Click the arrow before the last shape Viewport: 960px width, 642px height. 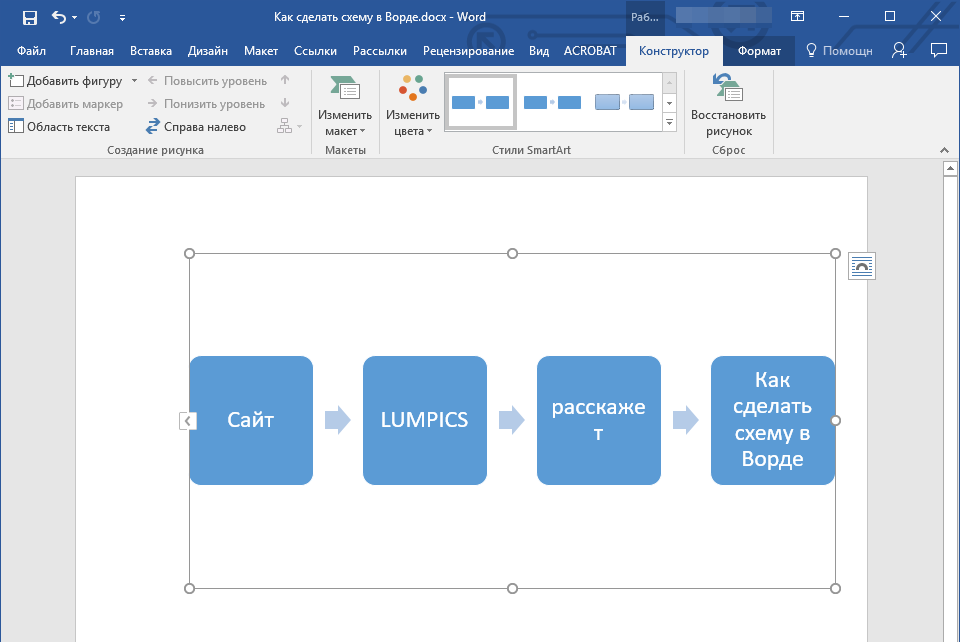[x=686, y=420]
